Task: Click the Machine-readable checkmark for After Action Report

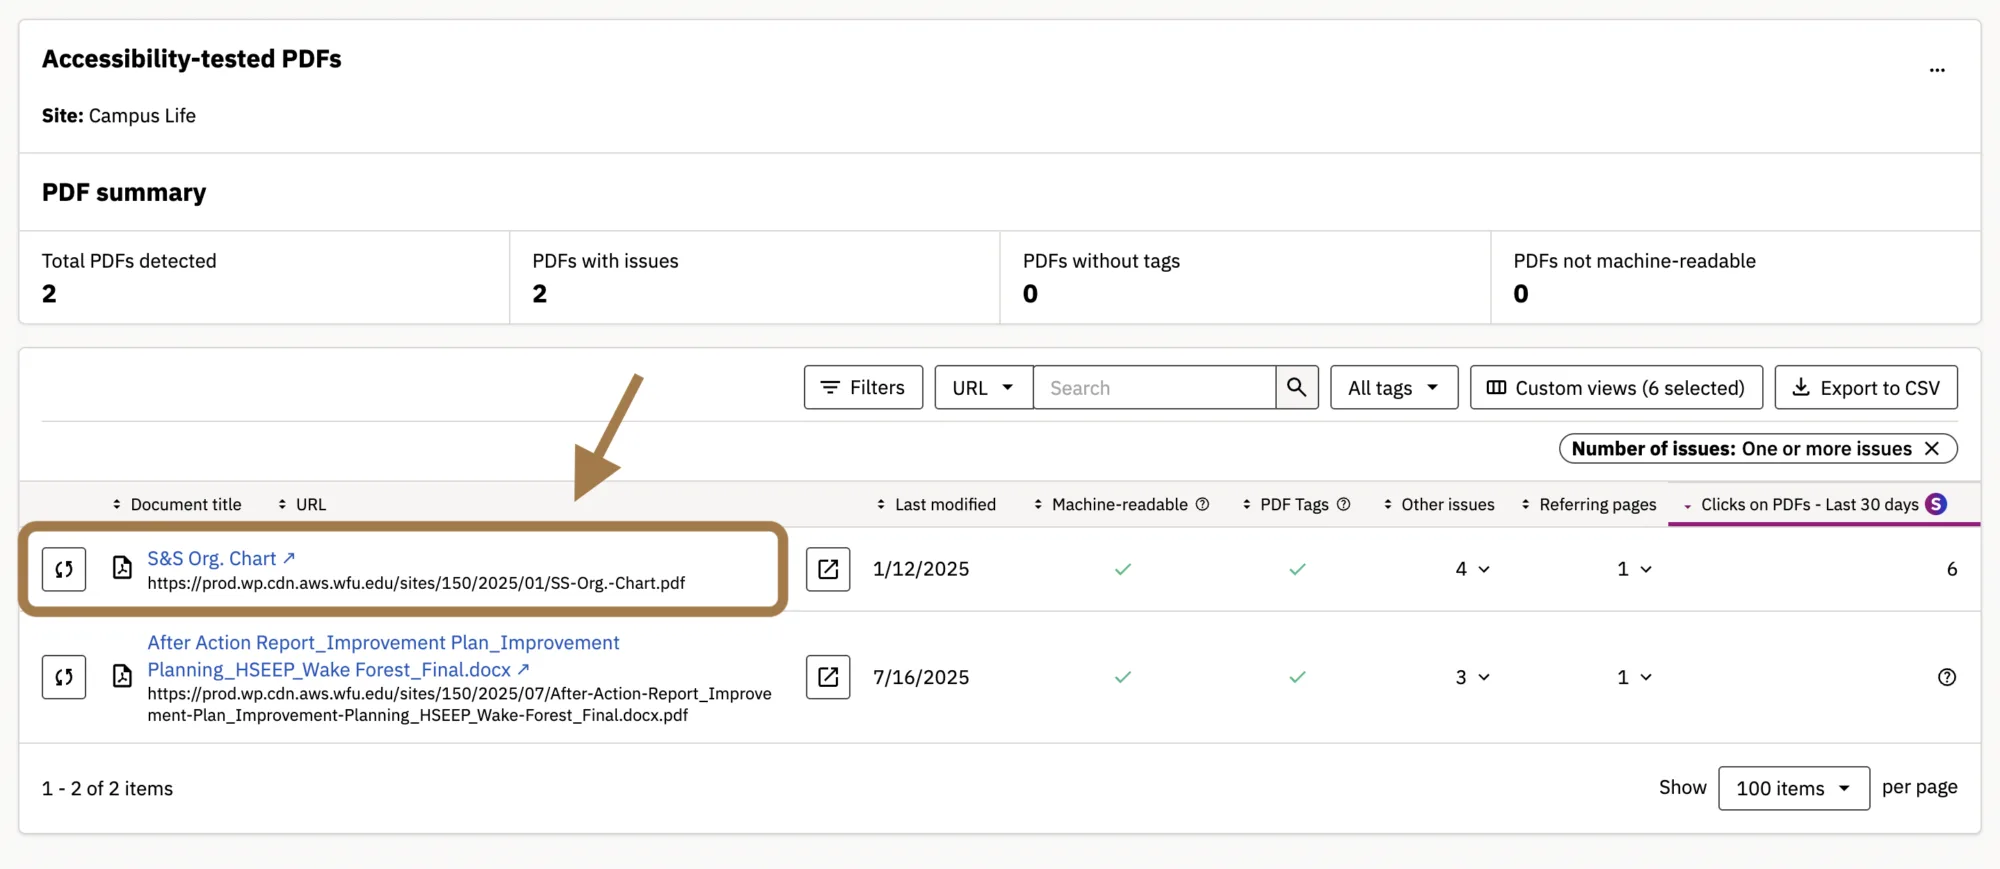Action: click(x=1123, y=677)
